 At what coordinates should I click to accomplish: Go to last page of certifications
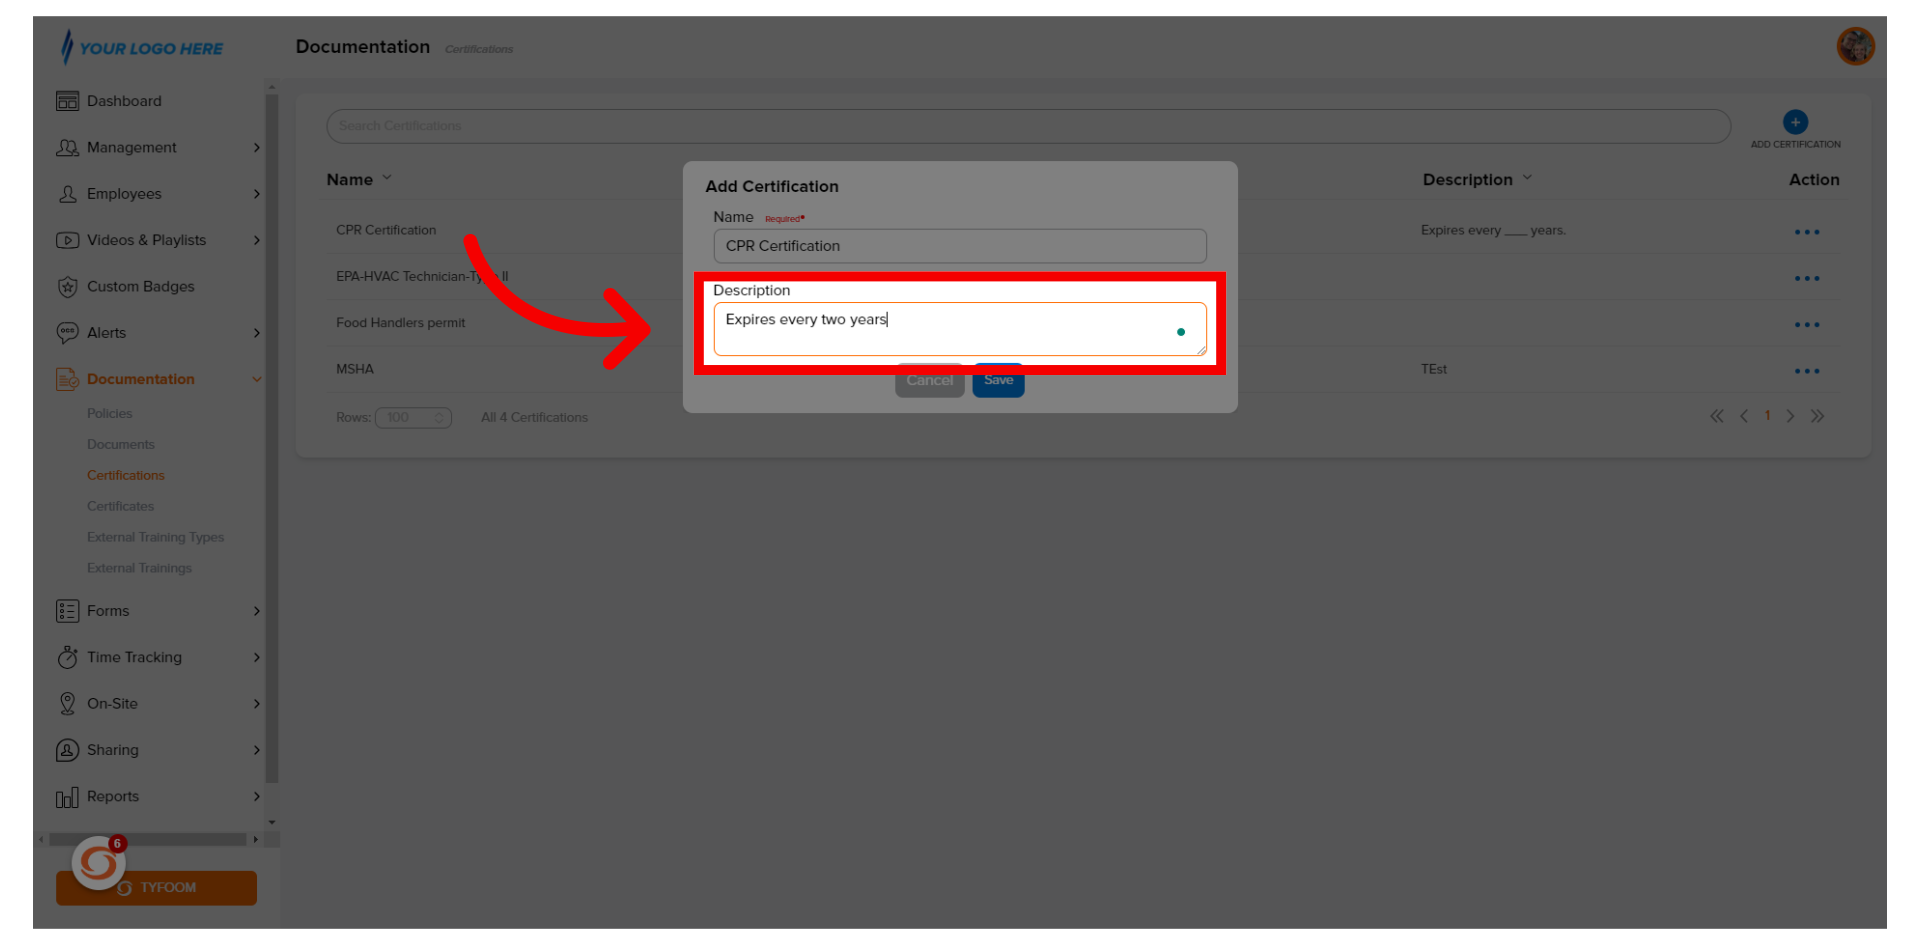tap(1817, 416)
